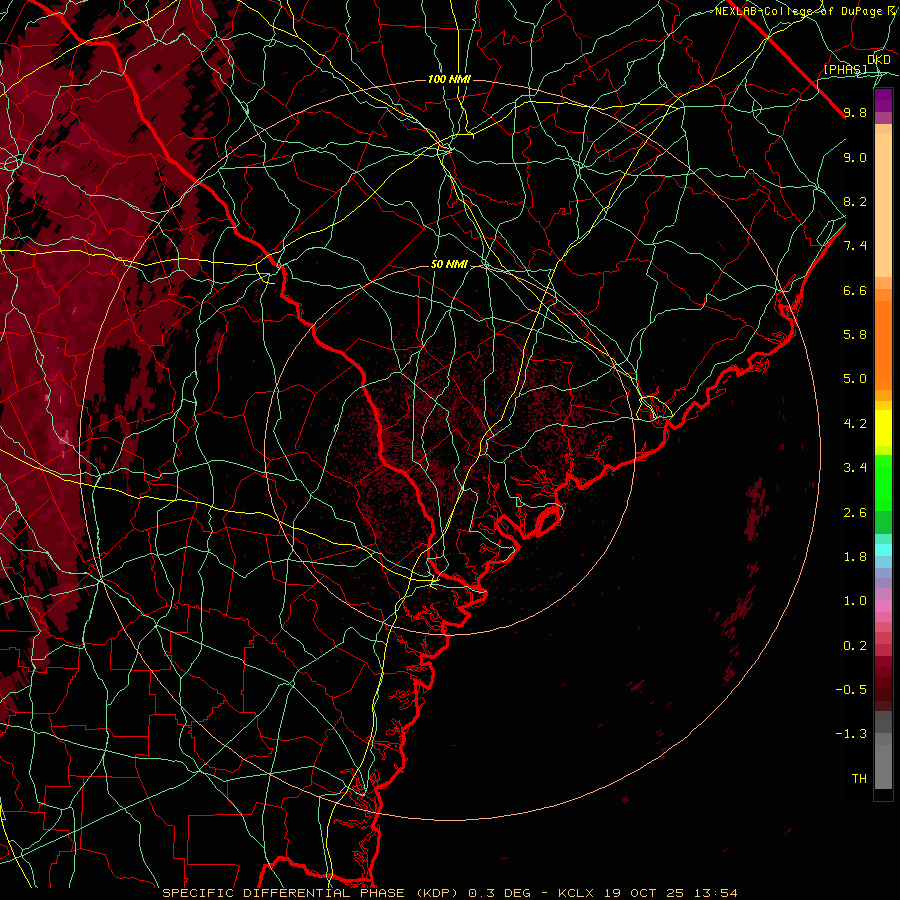Click the bright green segment of color bar
Image resolution: width=900 pixels, height=900 pixels.
pos(883,483)
